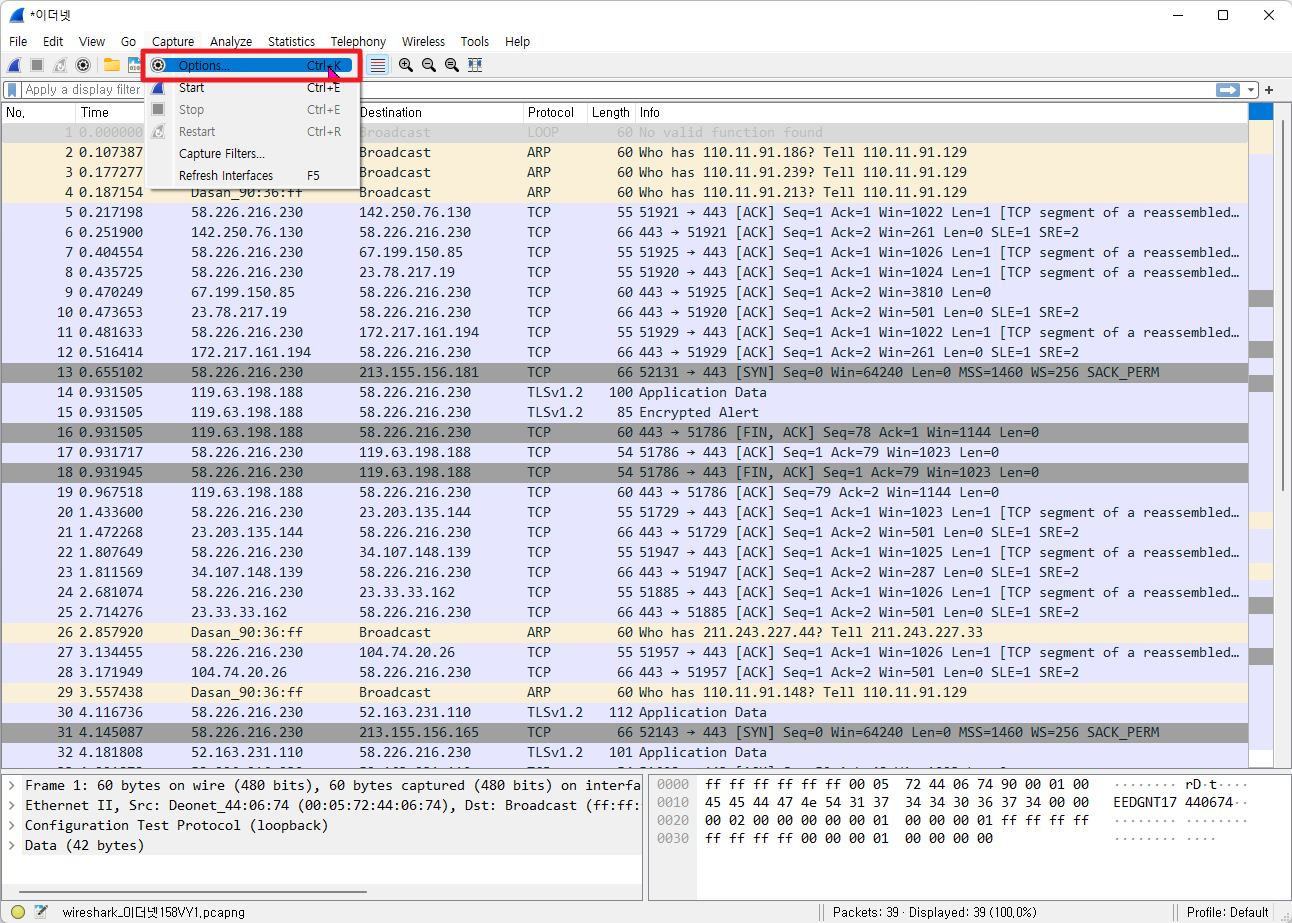Expand the Data (42 bytes) row
This screenshot has height=923, width=1292.
pos(11,845)
